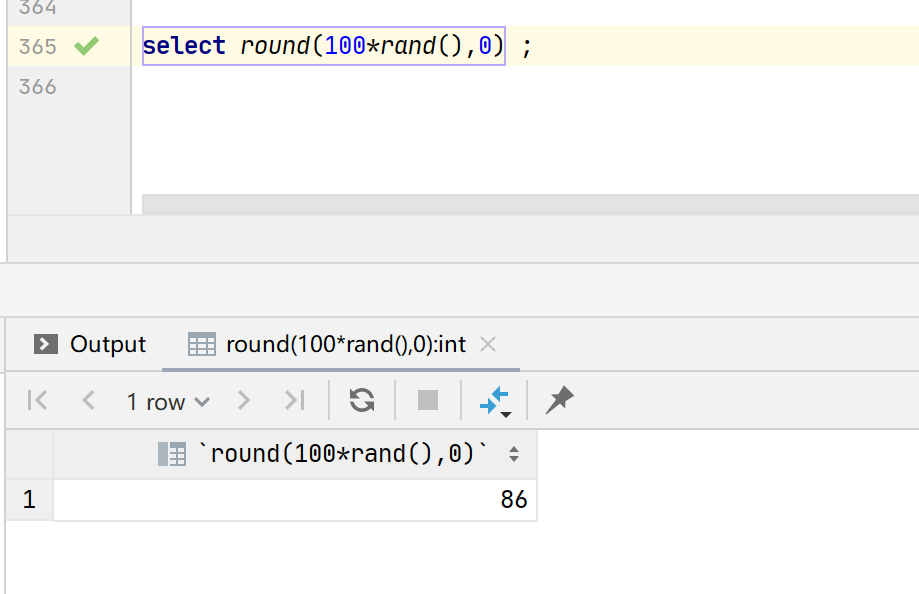Screen dimensions: 919x594
Task: Reload the query result data
Action: (x=362, y=400)
